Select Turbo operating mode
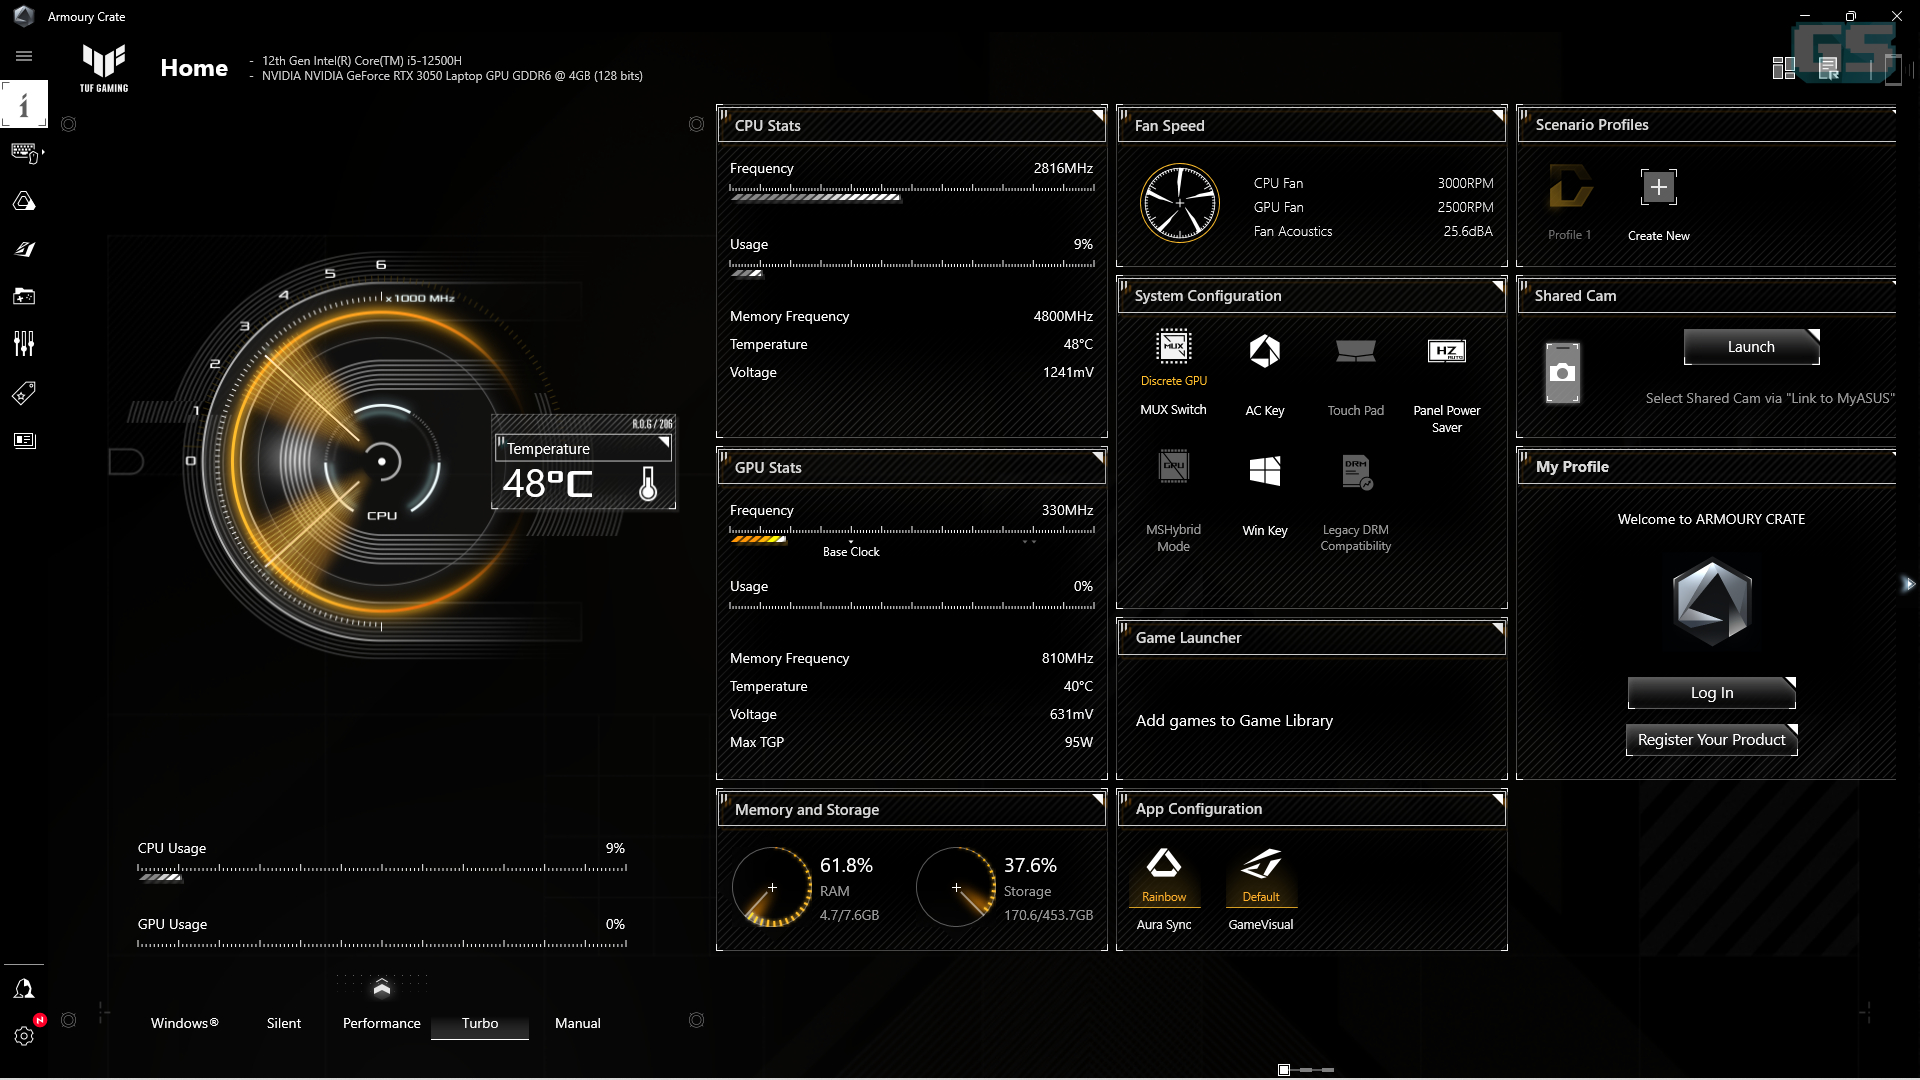 [480, 1023]
